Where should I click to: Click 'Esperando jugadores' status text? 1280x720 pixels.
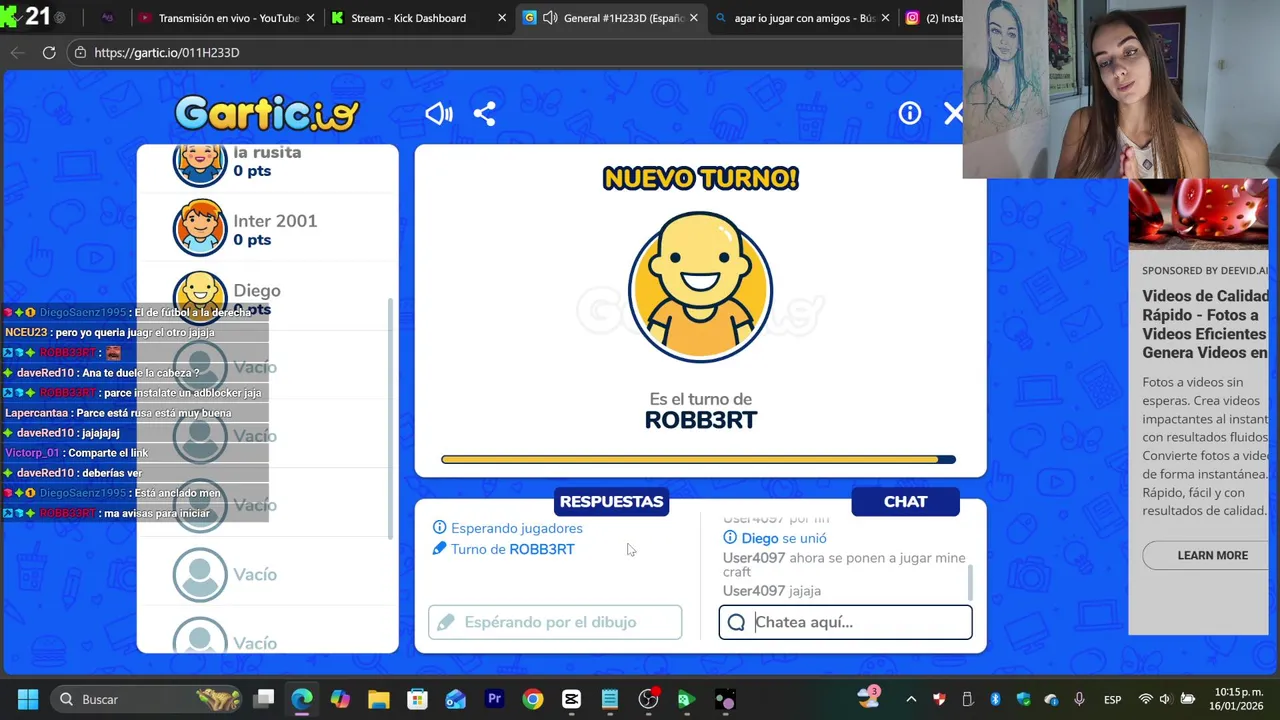pos(516,528)
